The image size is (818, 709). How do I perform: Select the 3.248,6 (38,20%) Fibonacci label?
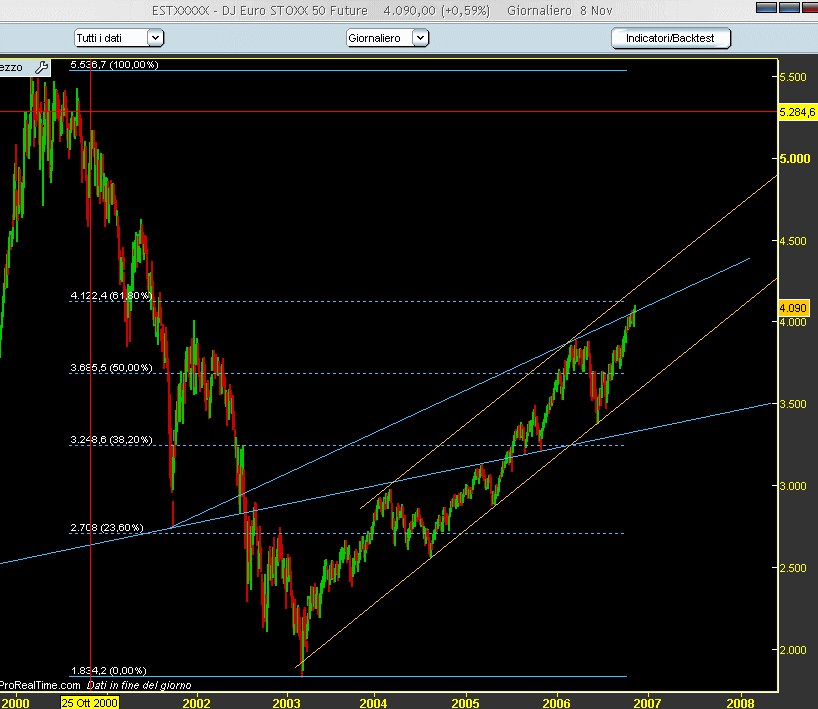tap(111, 440)
